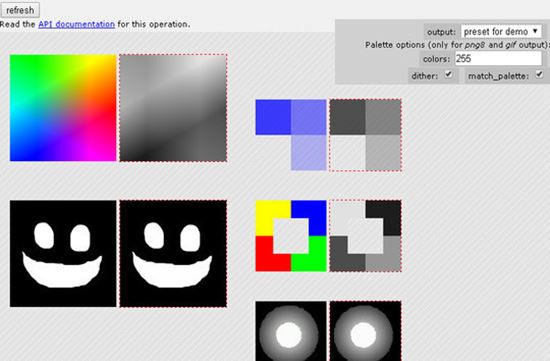Click the dark gray square in grayscale output
This screenshot has height=361, width=550.
(x=348, y=117)
